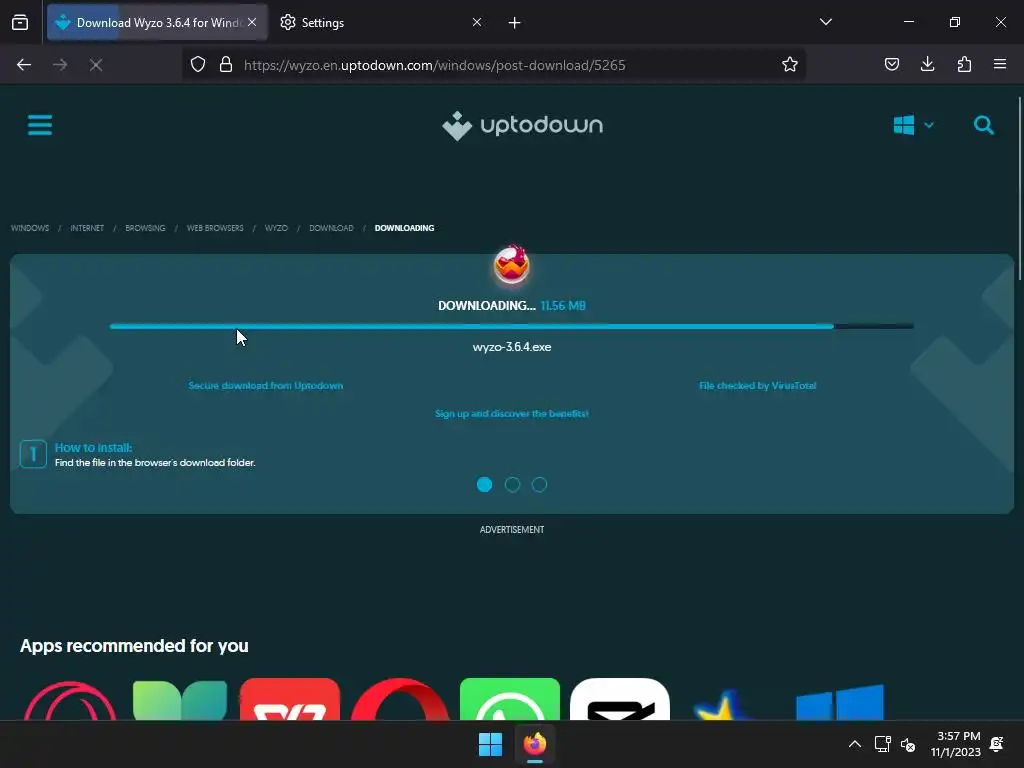Go to the WYZO breadcrumb
The image size is (1024, 768).
(276, 228)
